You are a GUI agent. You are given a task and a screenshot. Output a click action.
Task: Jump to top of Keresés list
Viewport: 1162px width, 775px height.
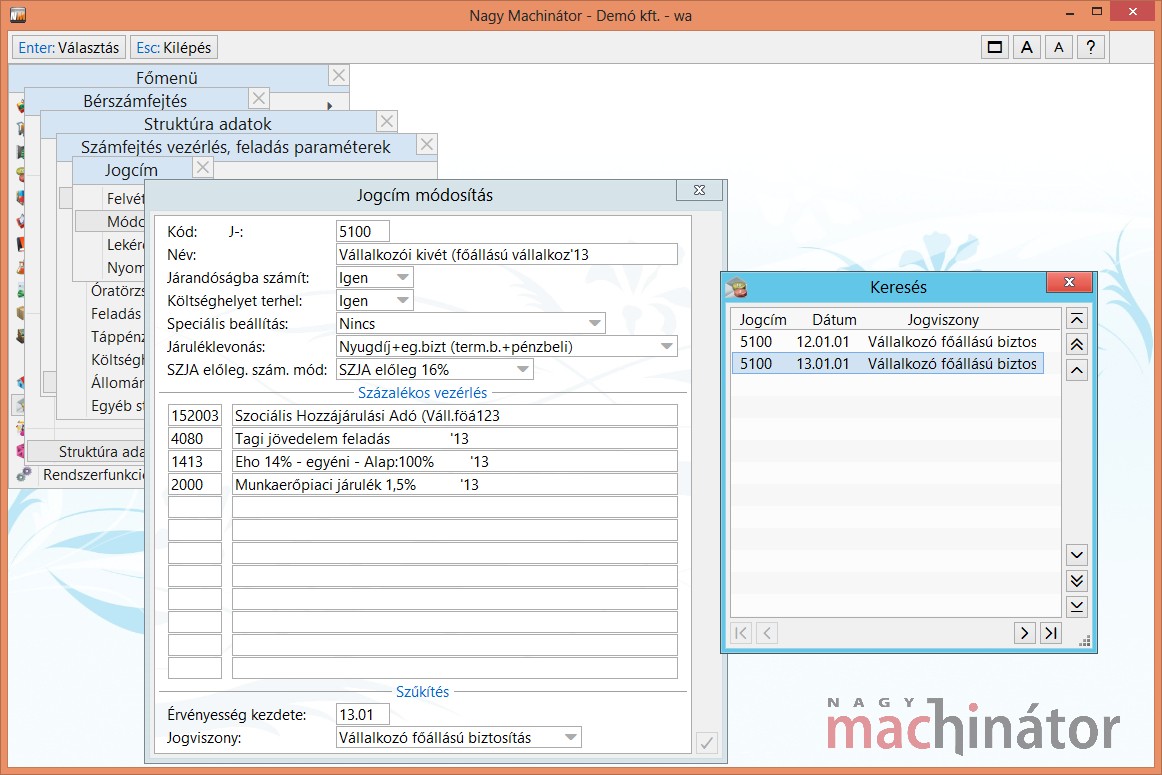click(x=1077, y=319)
